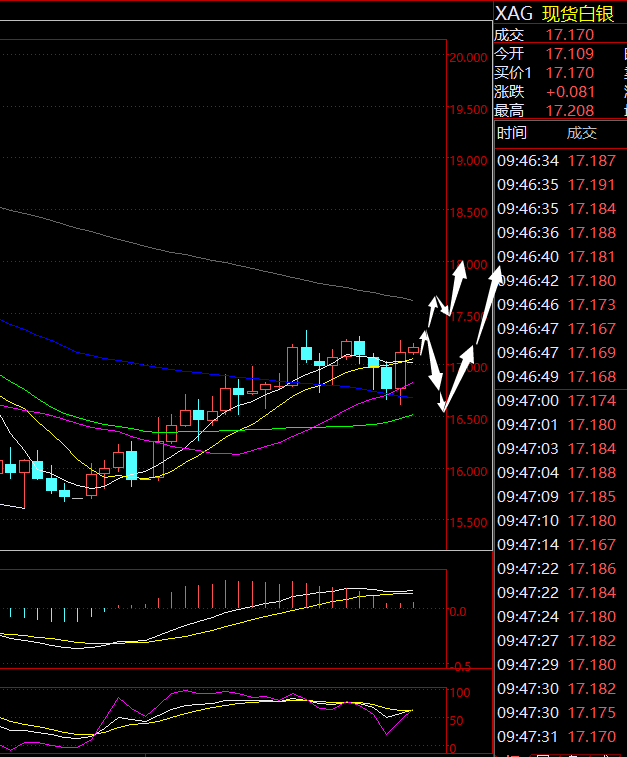Select the 09:46:36 tick row
This screenshot has height=757, width=627.
pyautogui.click(x=557, y=233)
